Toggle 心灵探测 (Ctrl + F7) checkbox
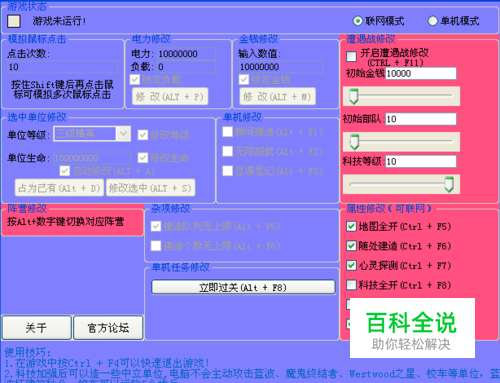The width and height of the screenshot is (500, 383). pyautogui.click(x=351, y=266)
